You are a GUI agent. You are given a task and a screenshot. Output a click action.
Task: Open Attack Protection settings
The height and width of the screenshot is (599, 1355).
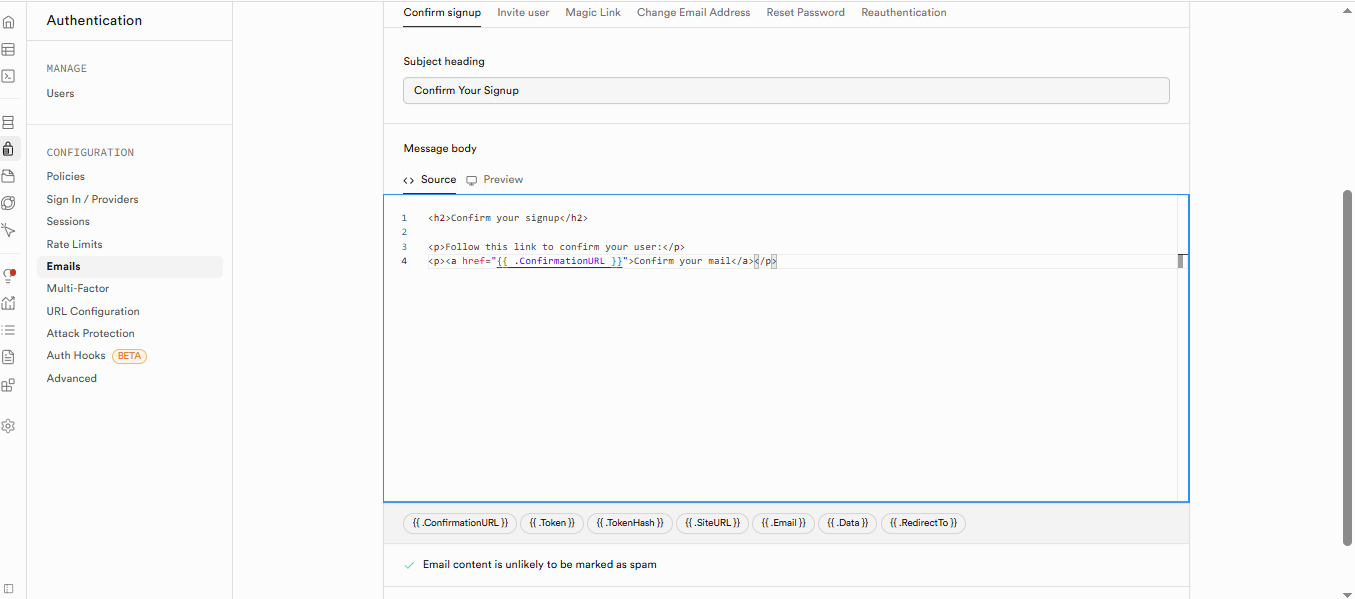click(x=90, y=333)
